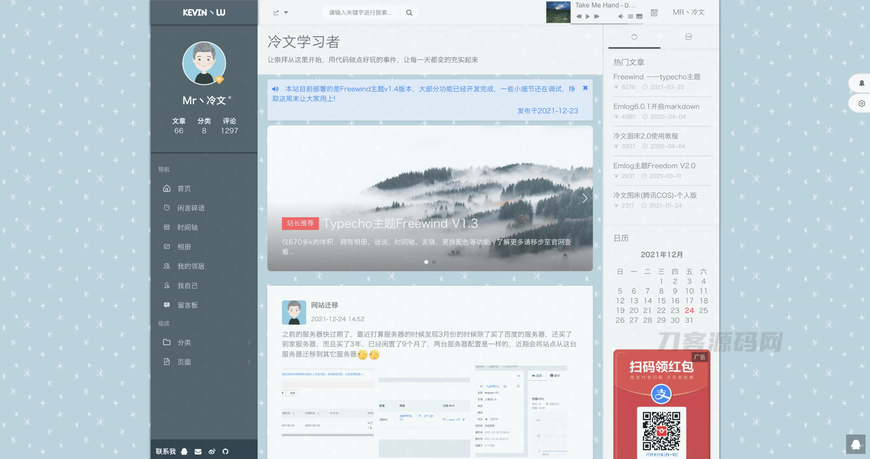
Task: Click the Weibo contact icon
Action: coord(212,451)
